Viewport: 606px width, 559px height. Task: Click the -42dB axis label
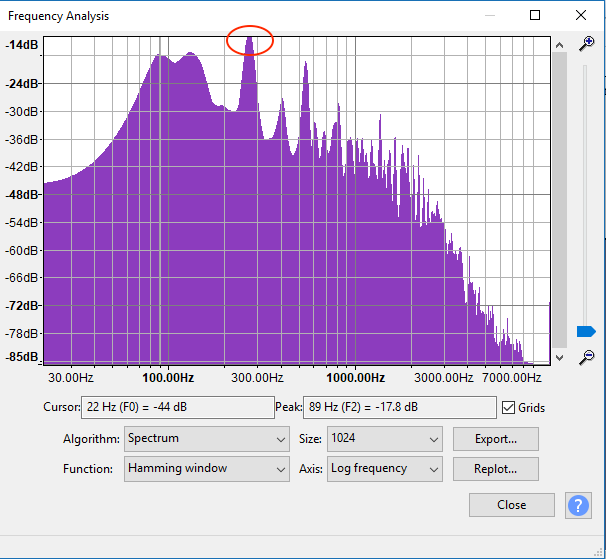pos(22,167)
